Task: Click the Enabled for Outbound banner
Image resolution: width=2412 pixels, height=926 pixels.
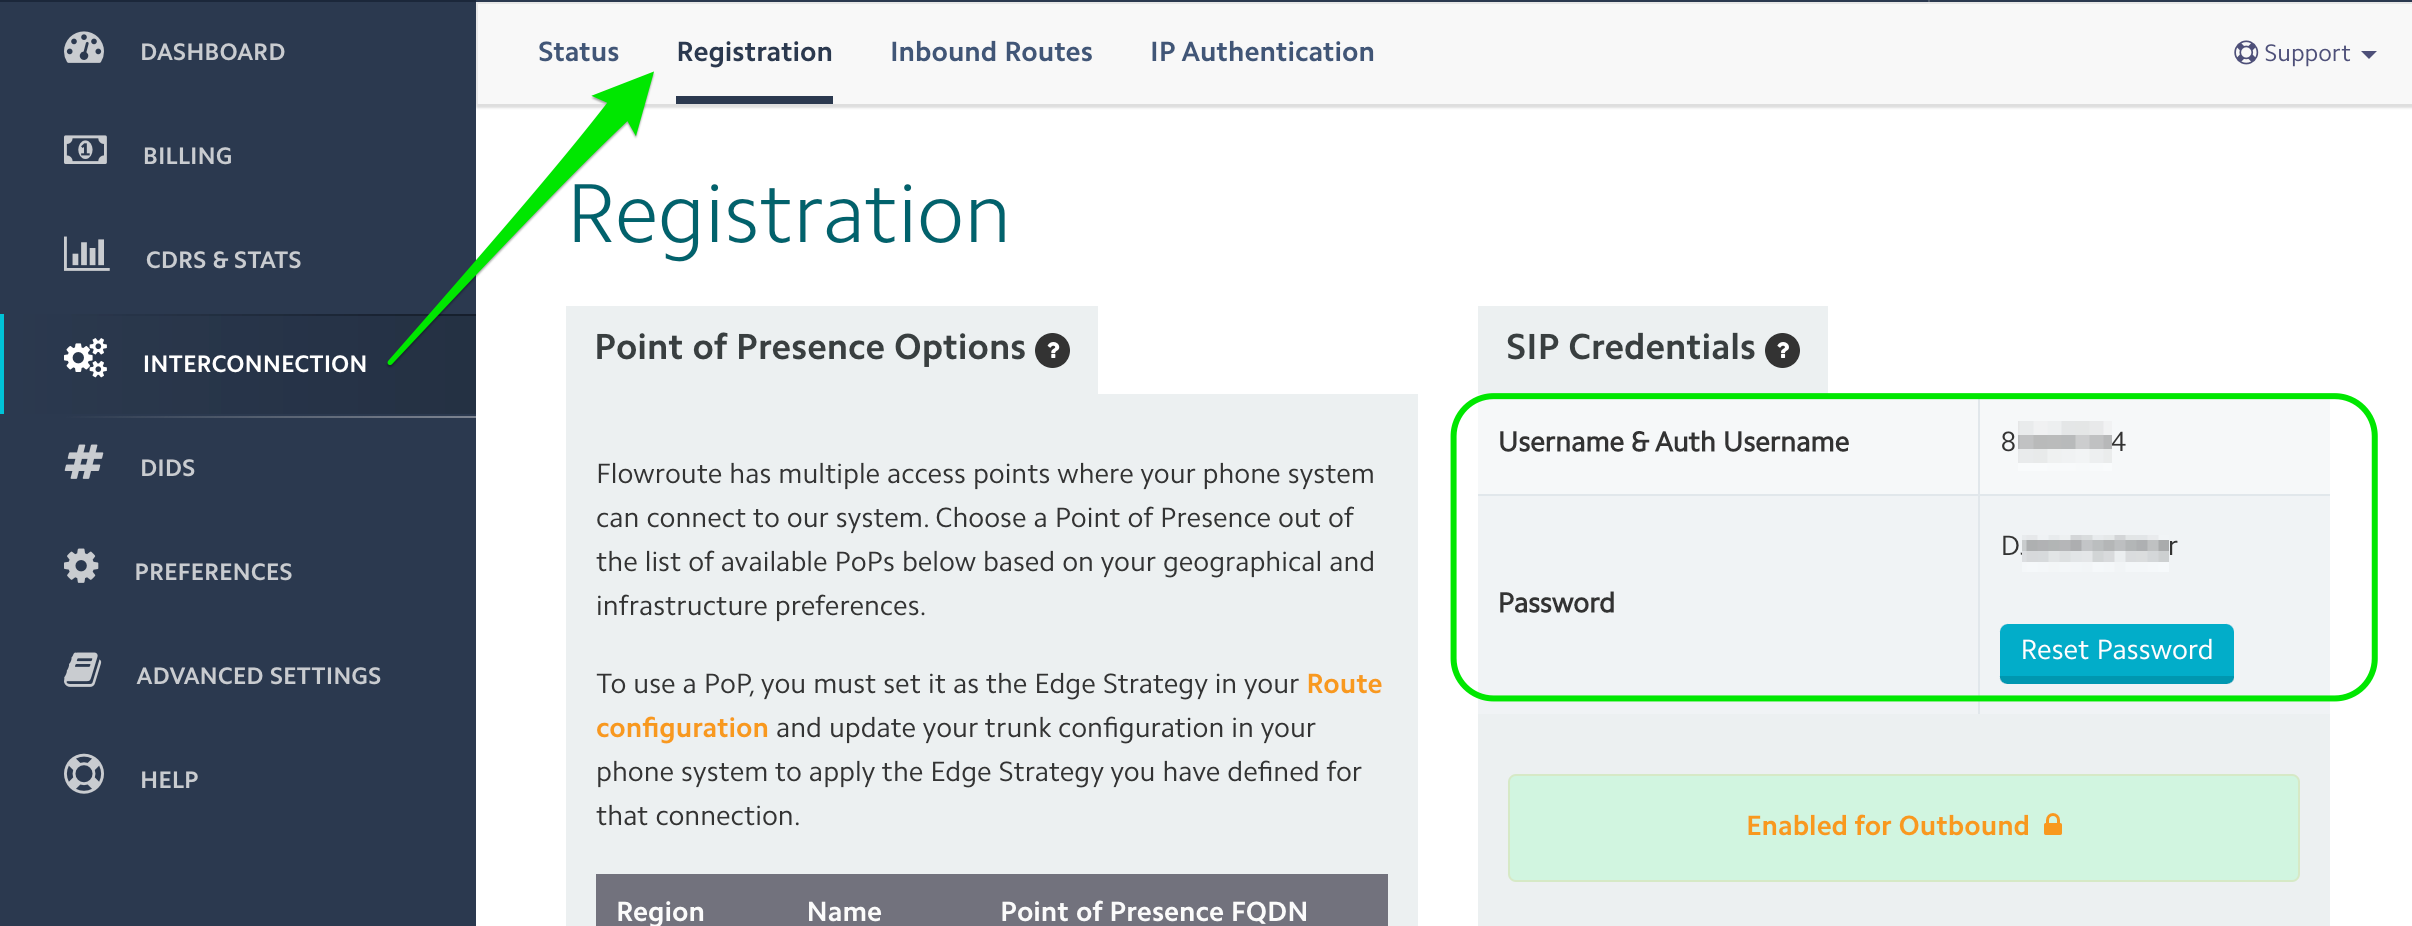Action: point(1903,827)
